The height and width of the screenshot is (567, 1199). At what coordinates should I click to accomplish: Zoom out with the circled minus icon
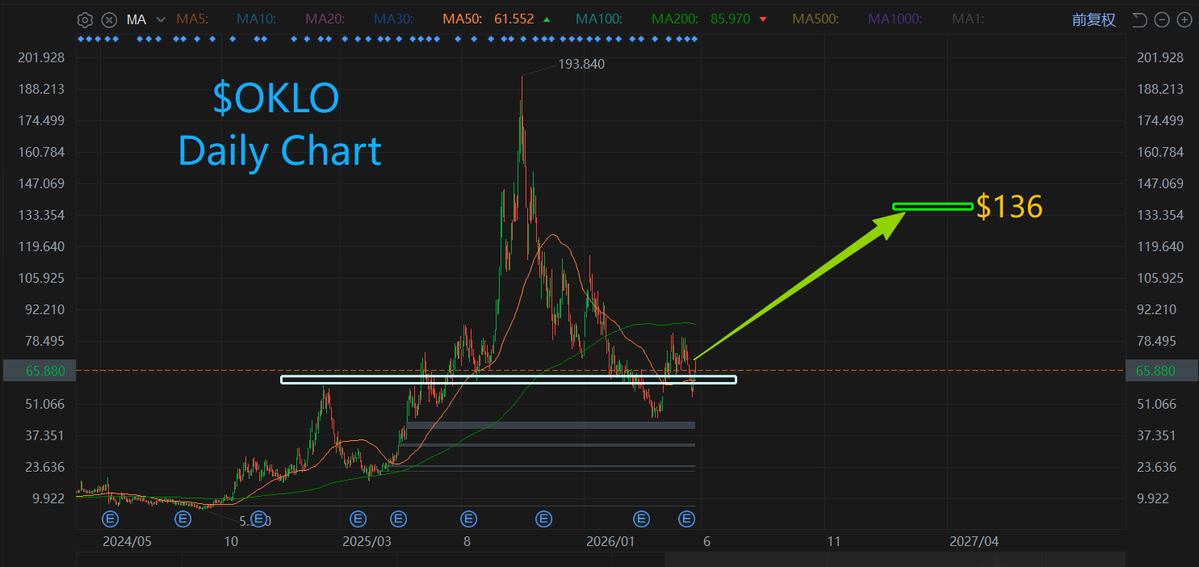click(x=1162, y=20)
